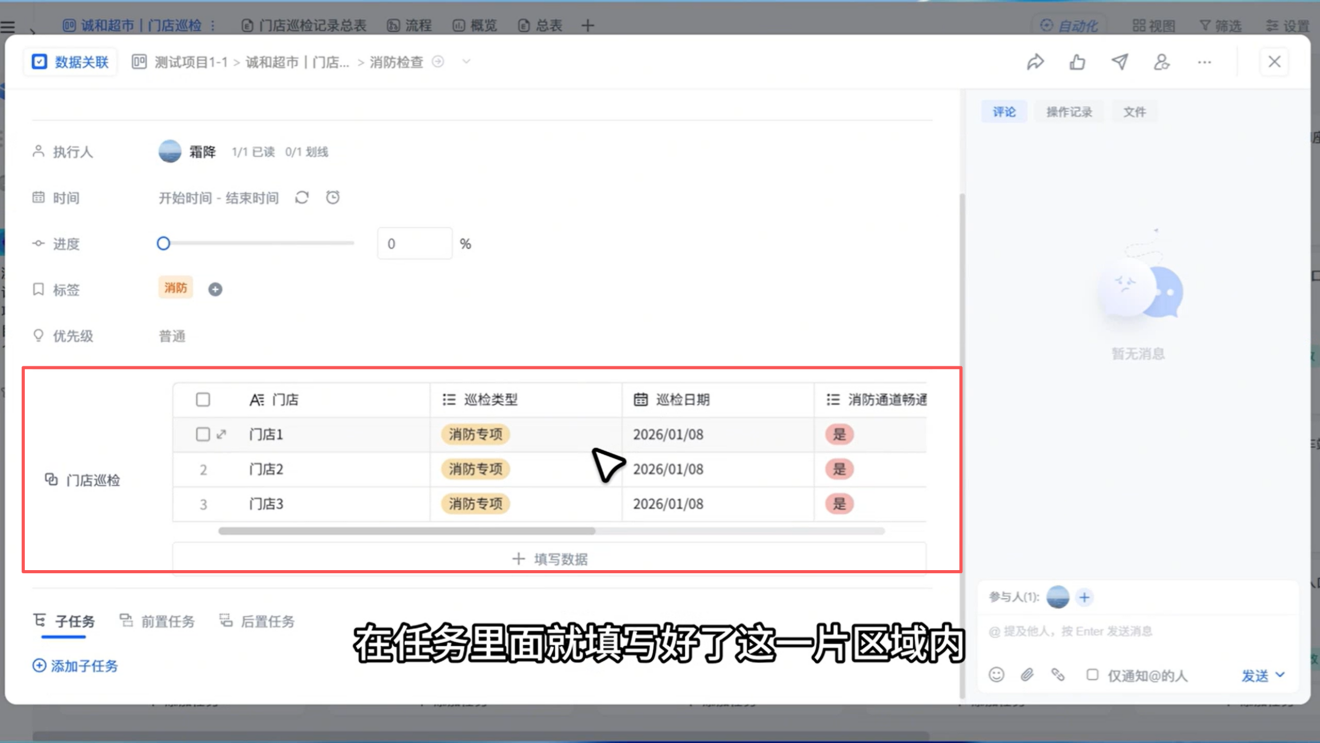Screen dimensions: 1320x743
Task: Click 测试项目1-1 in breadcrumb
Action: click(x=191, y=62)
